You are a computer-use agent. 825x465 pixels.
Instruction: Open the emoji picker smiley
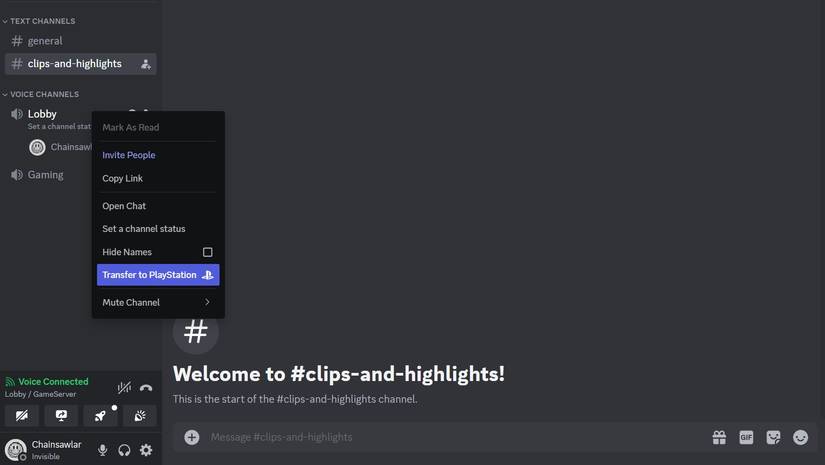click(x=800, y=437)
